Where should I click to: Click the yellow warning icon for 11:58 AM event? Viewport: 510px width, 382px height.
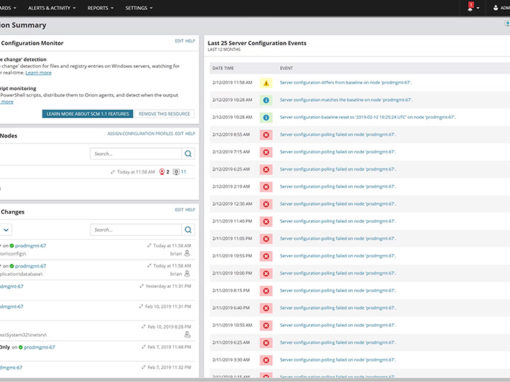266,83
